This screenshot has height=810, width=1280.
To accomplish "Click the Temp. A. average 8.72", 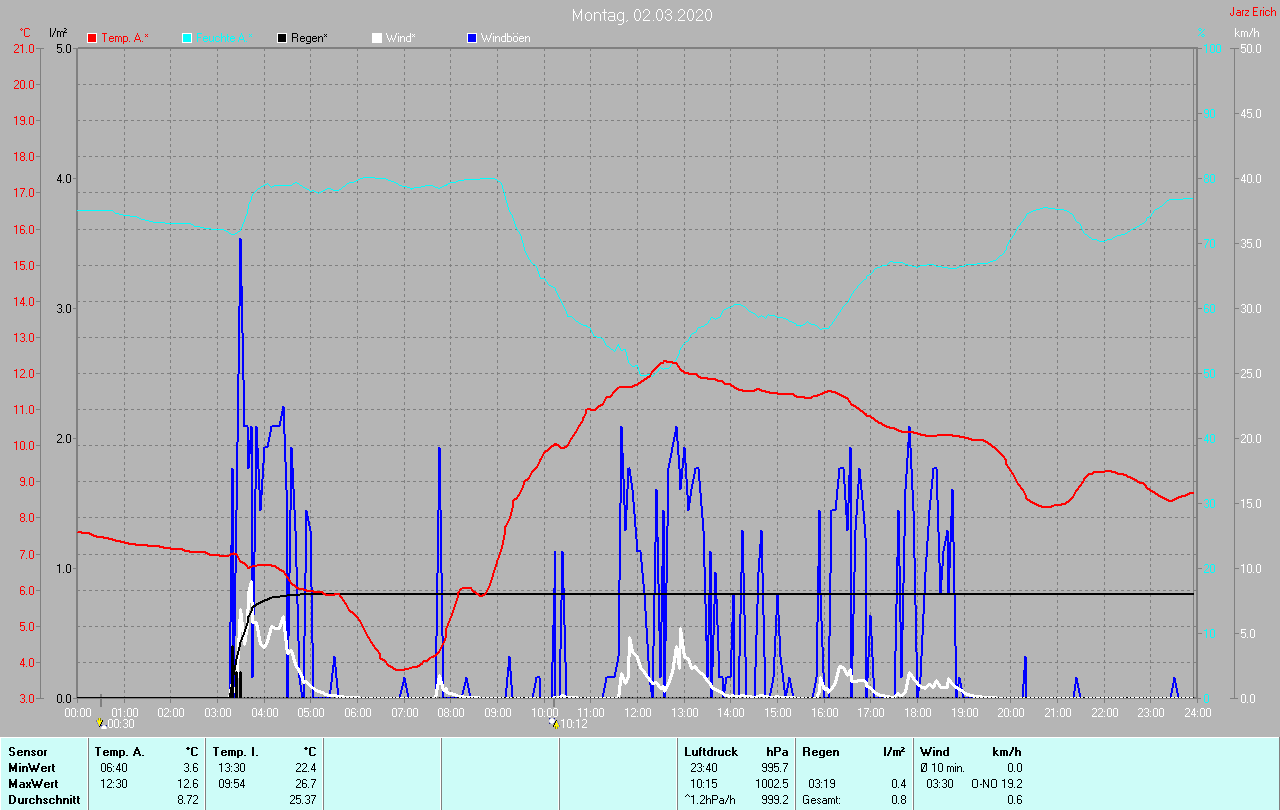I will point(187,800).
